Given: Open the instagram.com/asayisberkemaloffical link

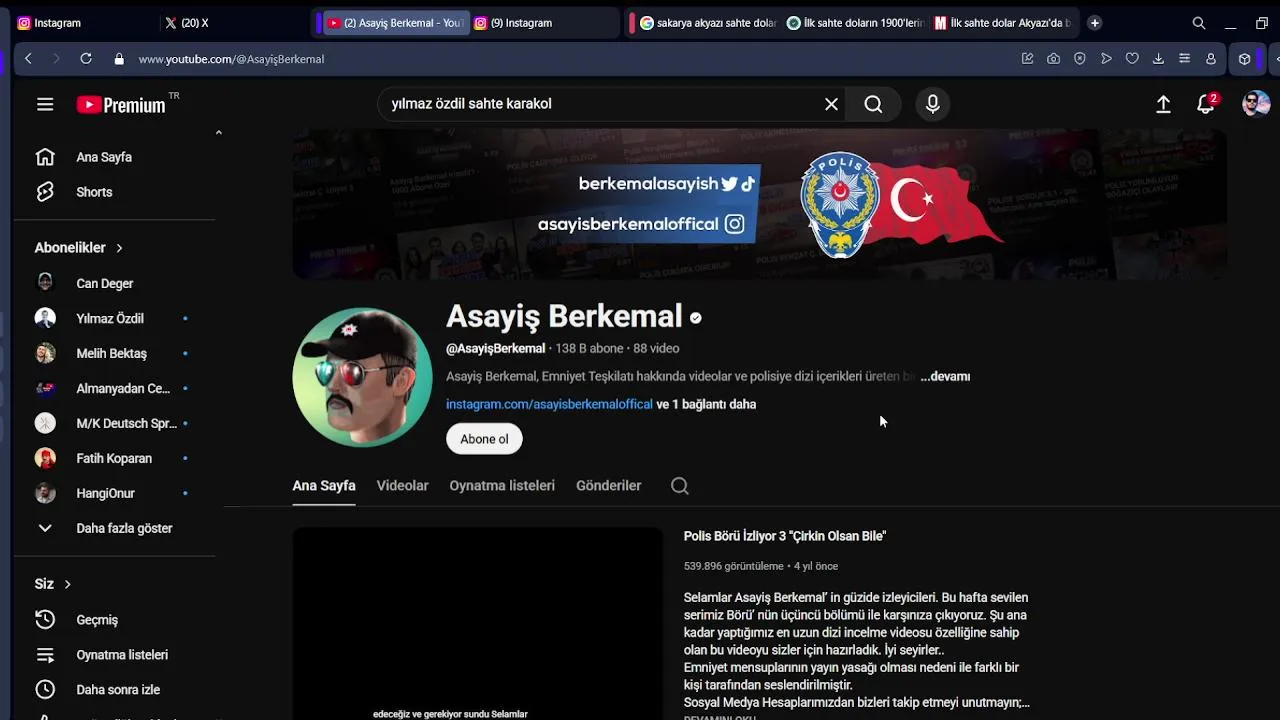Looking at the screenshot, I should click(549, 405).
